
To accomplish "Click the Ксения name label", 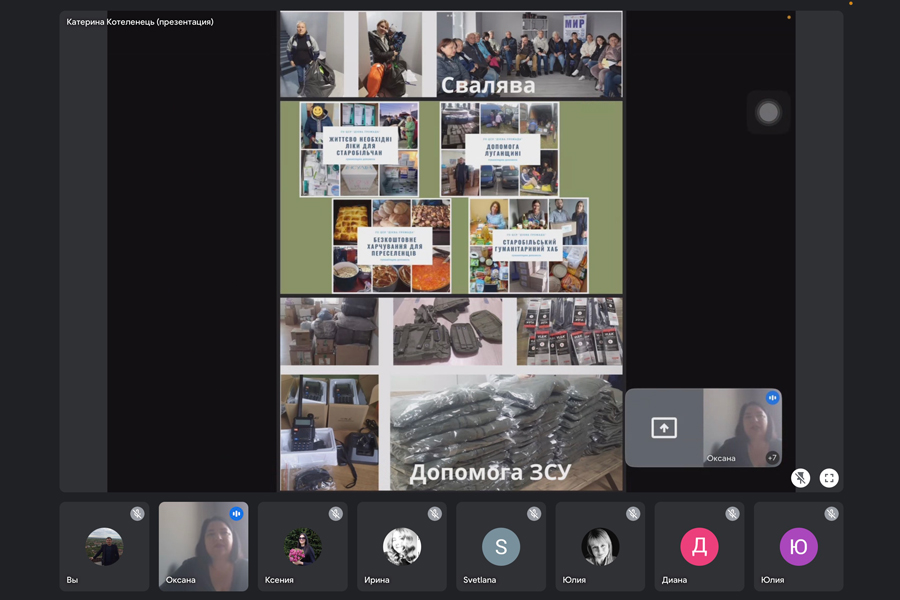I will point(279,580).
